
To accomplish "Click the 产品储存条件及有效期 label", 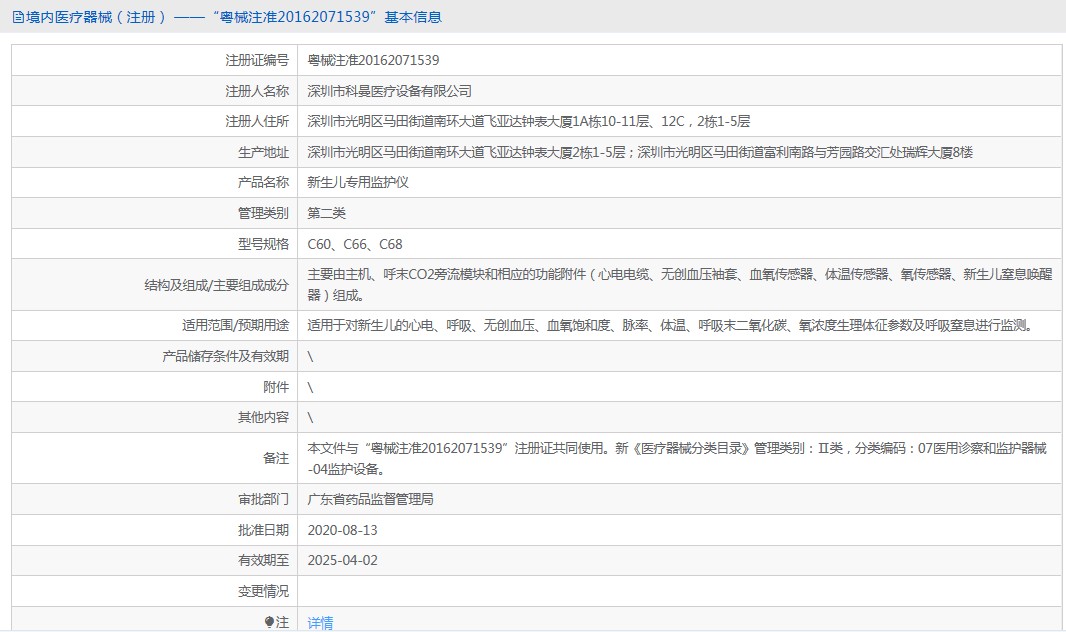I will point(226,356).
